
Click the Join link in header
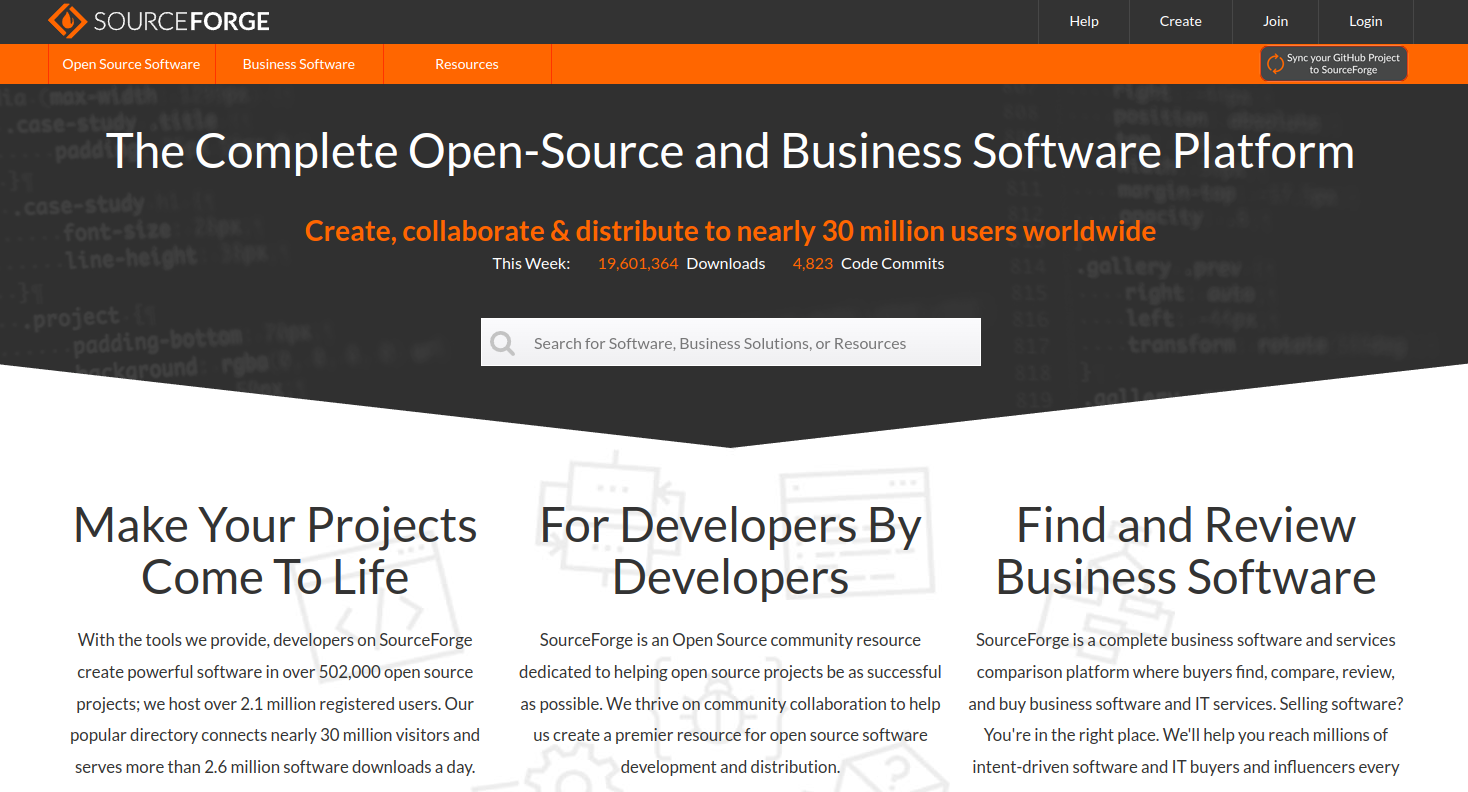click(x=1275, y=21)
